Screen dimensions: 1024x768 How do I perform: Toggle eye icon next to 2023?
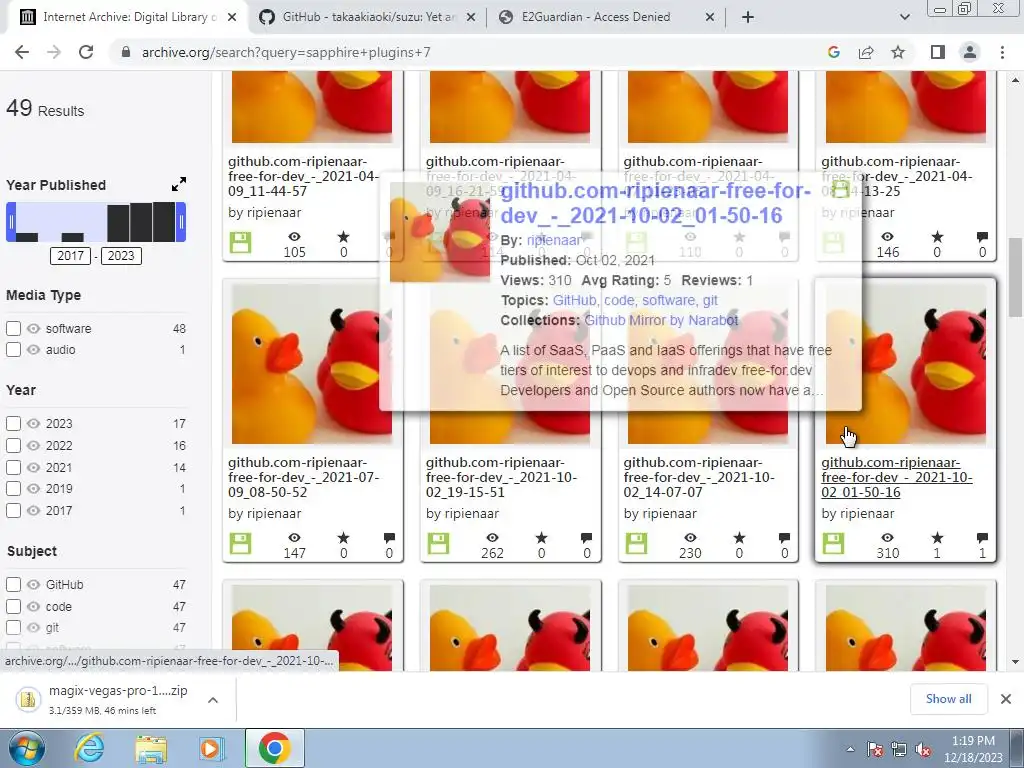click(33, 423)
